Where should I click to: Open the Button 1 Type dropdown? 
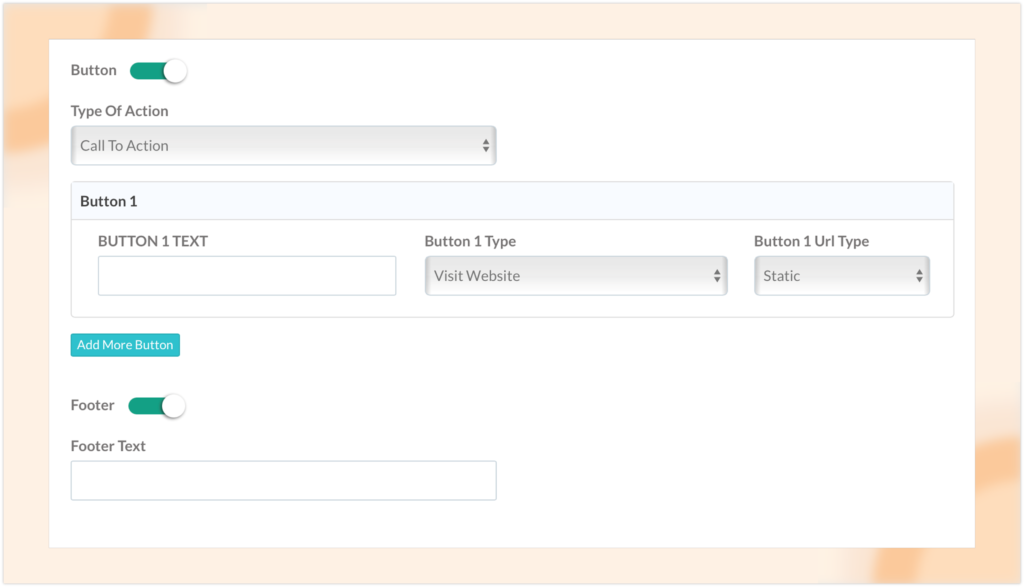[x=576, y=276]
